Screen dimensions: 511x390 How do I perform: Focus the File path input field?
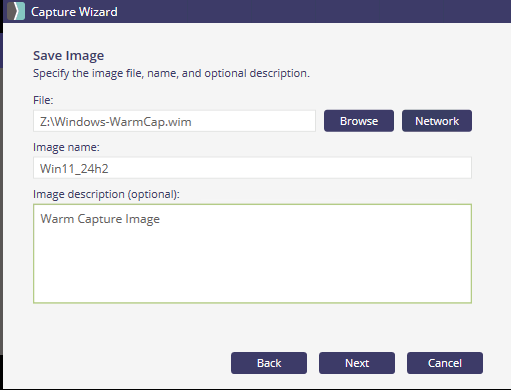[174, 121]
